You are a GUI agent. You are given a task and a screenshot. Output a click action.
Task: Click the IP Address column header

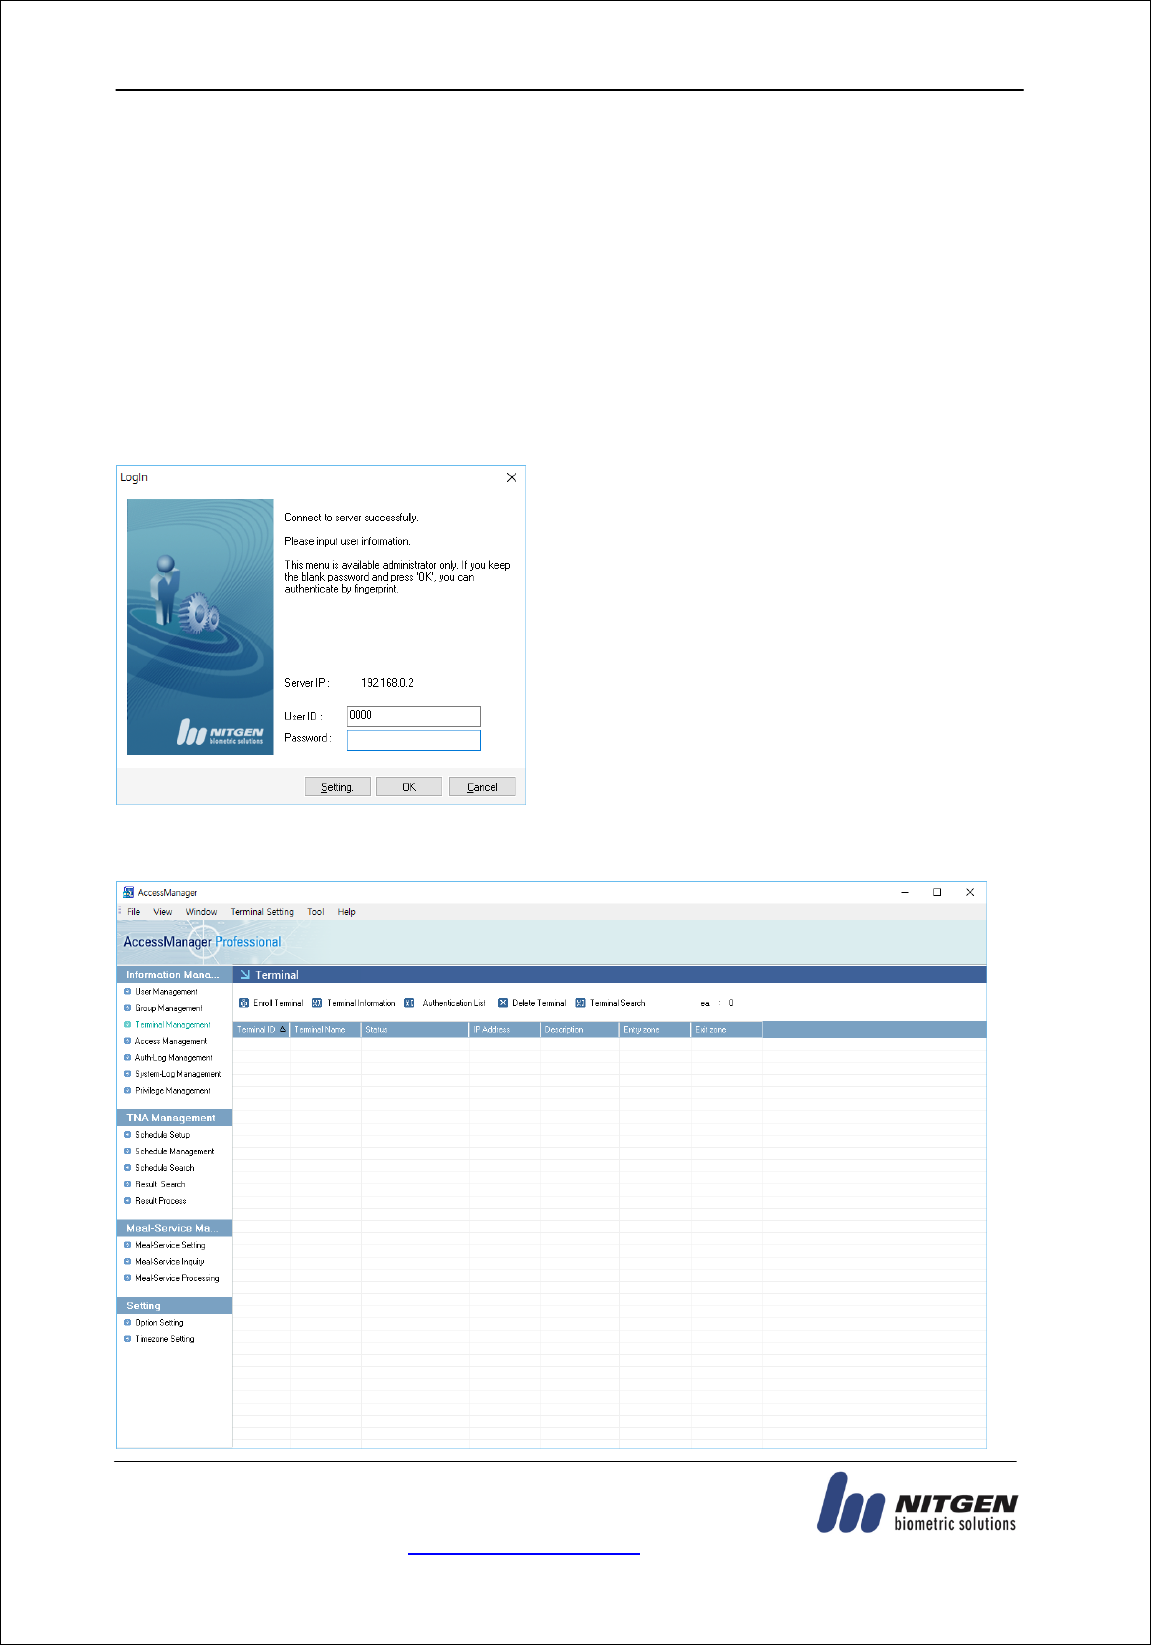[x=505, y=1030]
